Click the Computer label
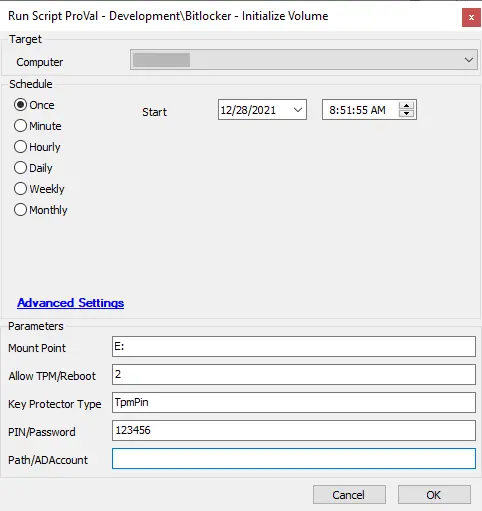 click(40, 62)
